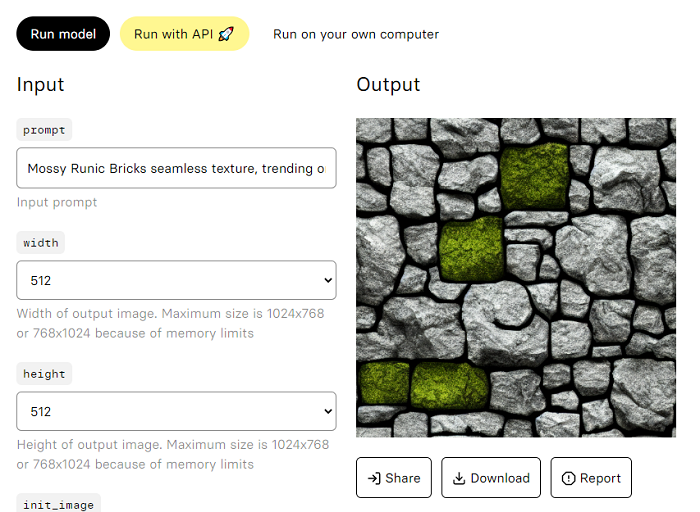Click the rocket icon on Run with API
700x512 pixels.
[226, 34]
